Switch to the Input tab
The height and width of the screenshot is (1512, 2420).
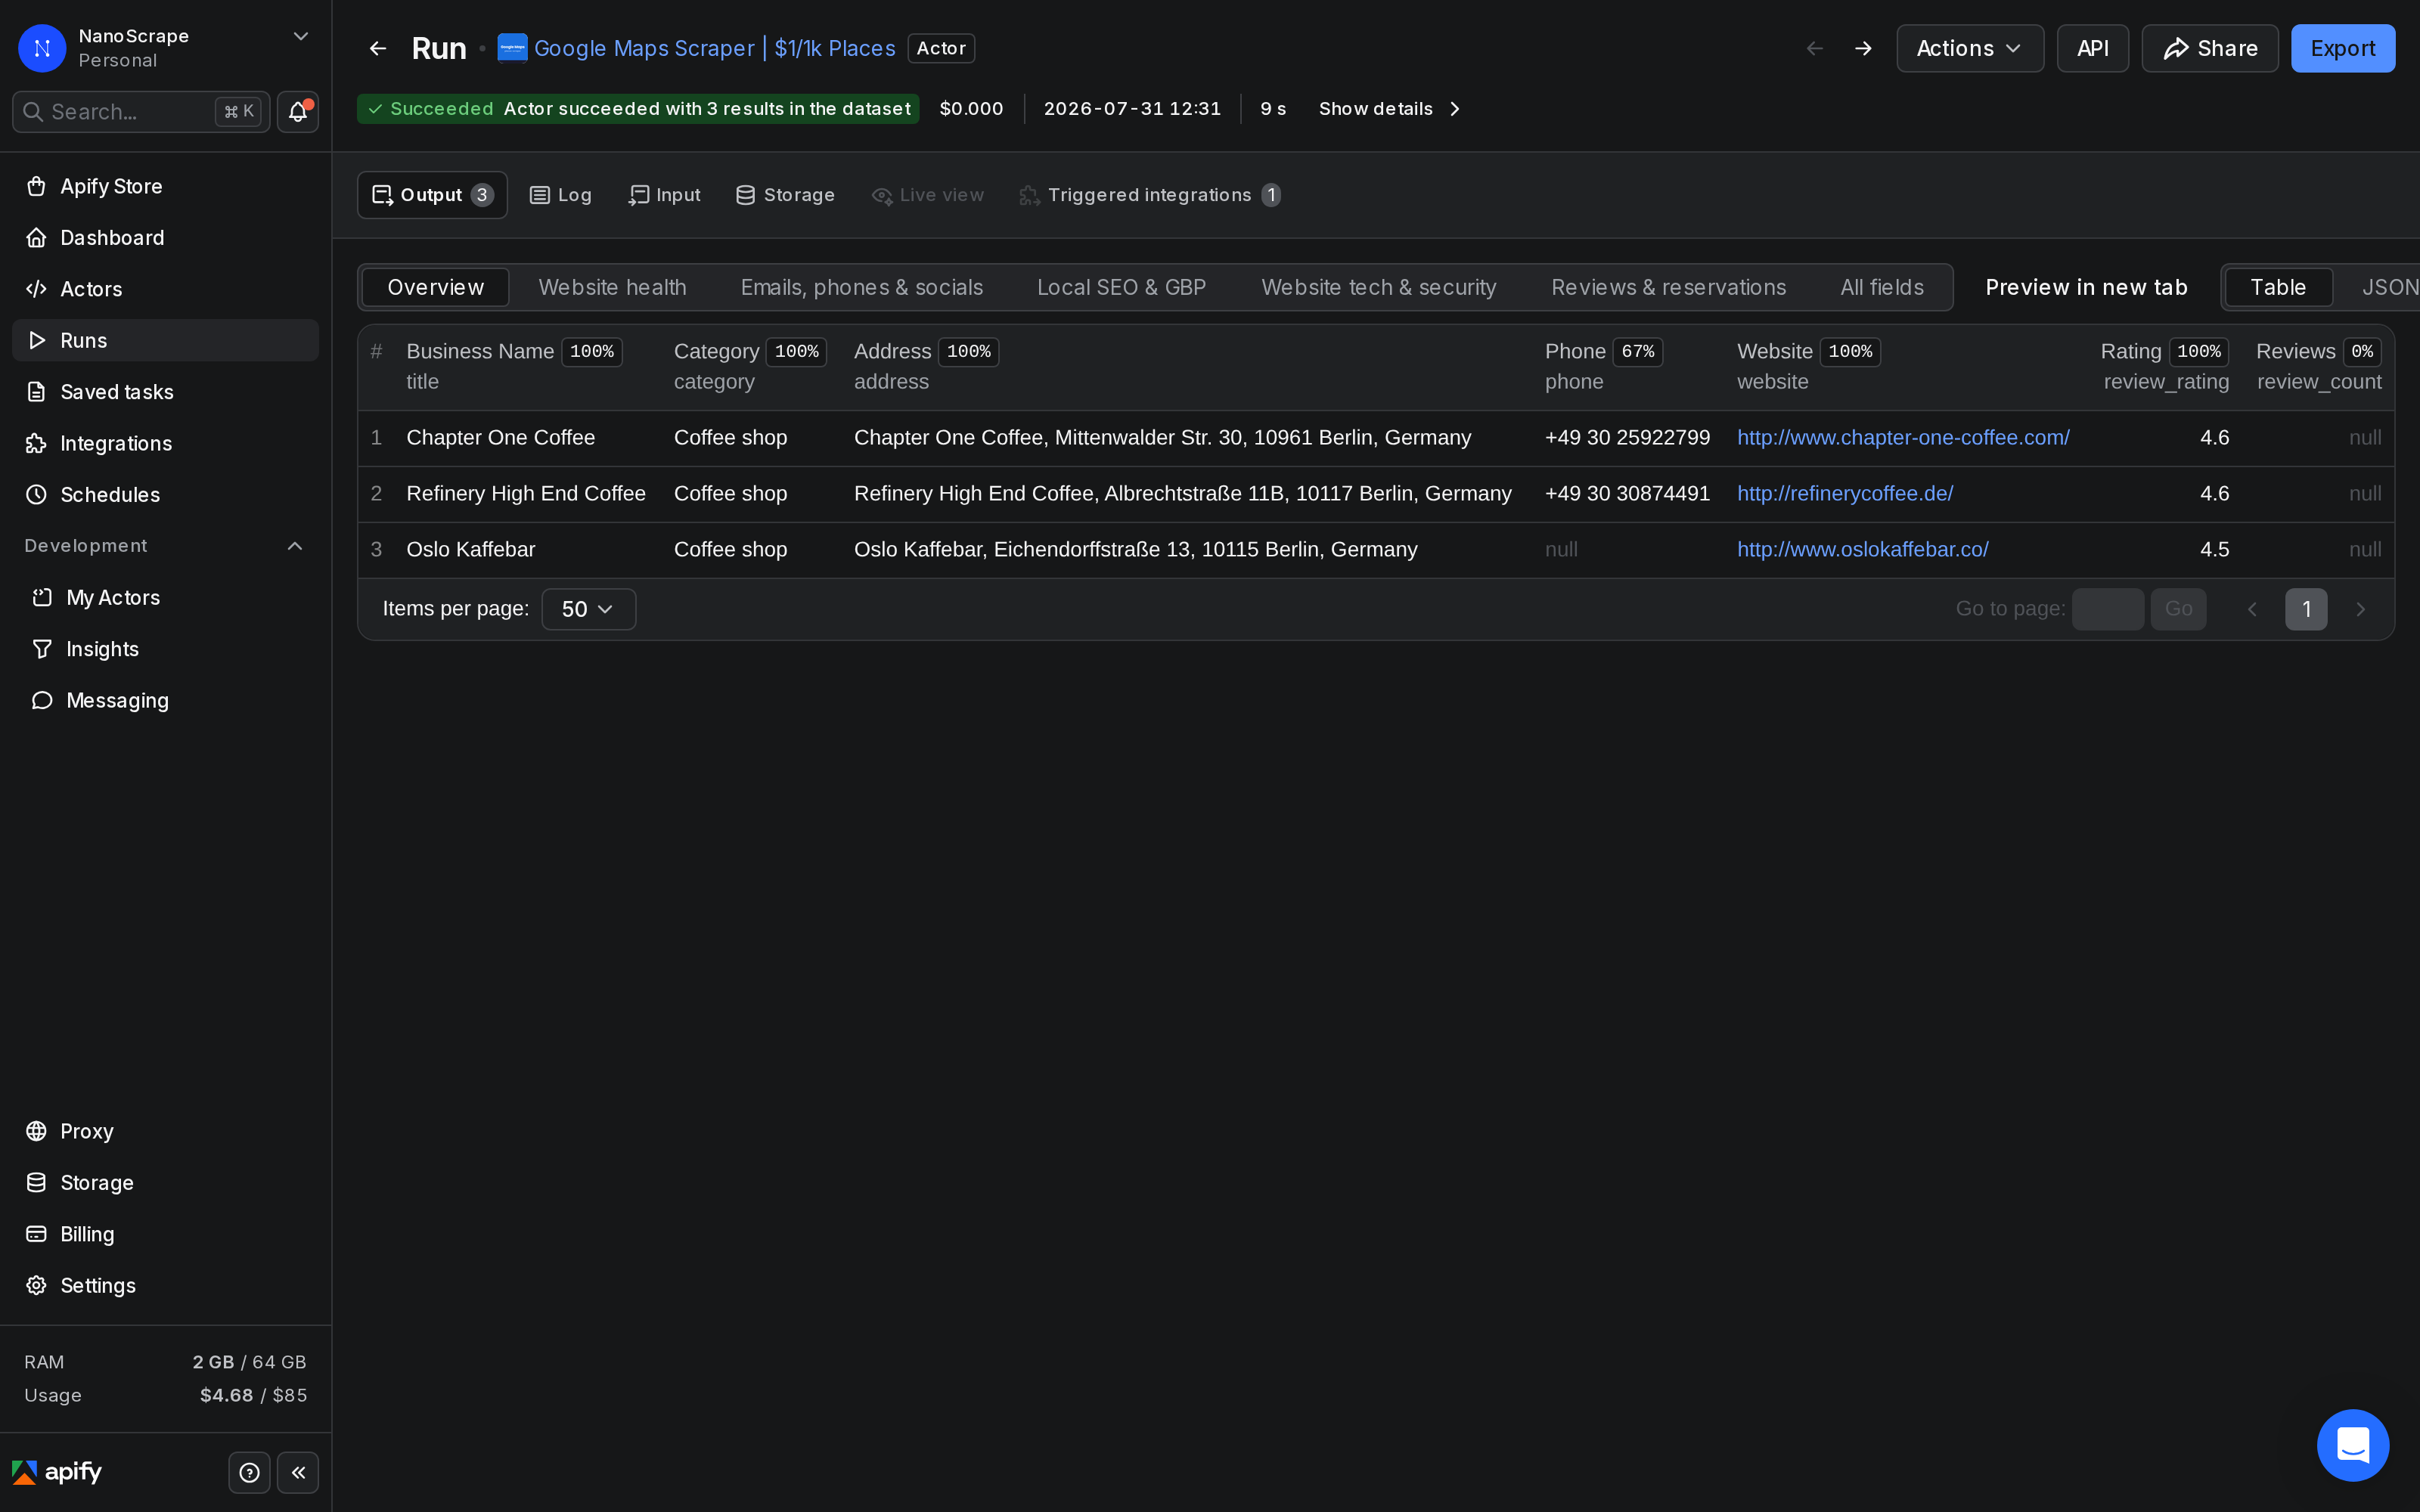click(x=664, y=195)
